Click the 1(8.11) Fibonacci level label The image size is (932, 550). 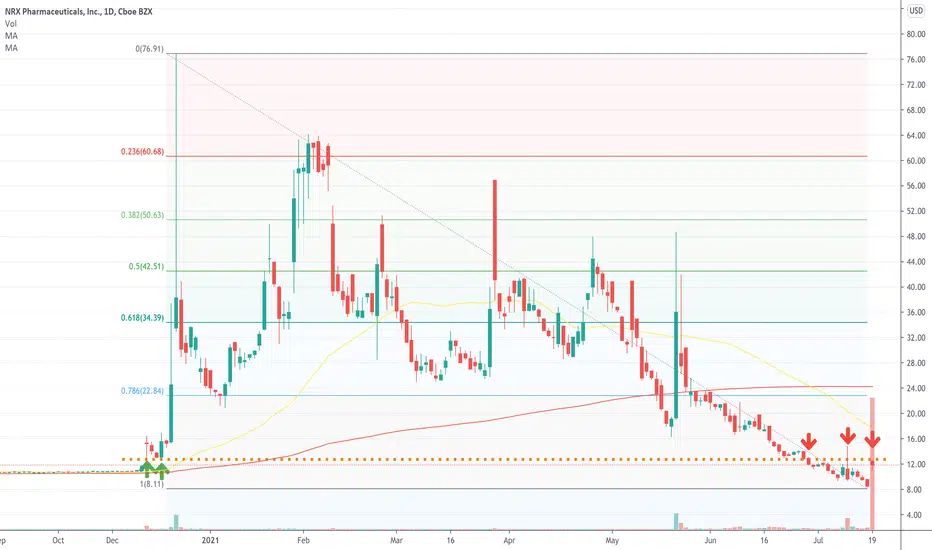152,484
